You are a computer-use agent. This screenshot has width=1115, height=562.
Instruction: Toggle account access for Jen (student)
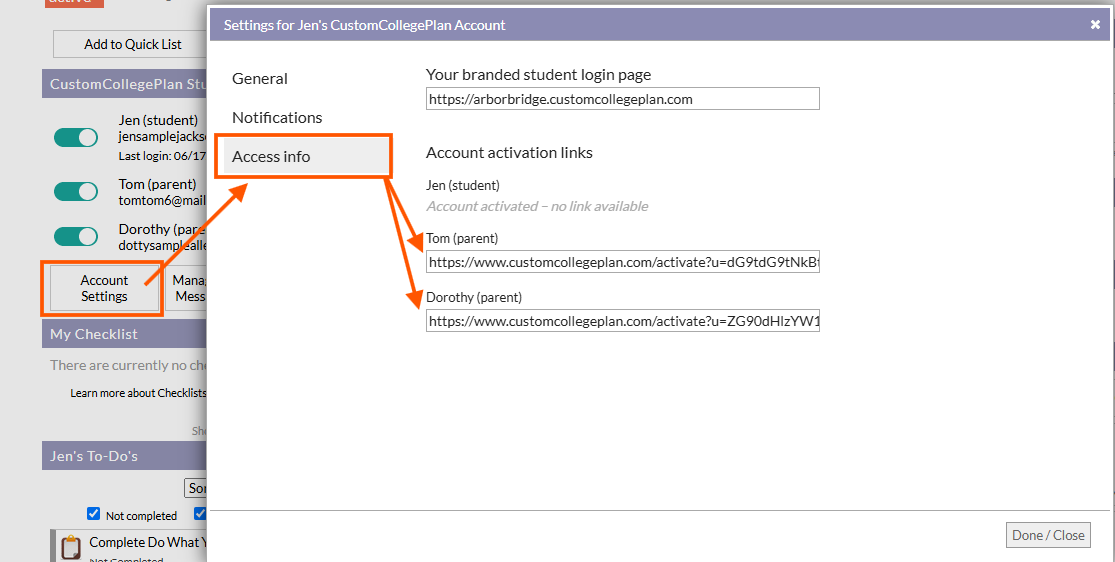click(x=76, y=138)
